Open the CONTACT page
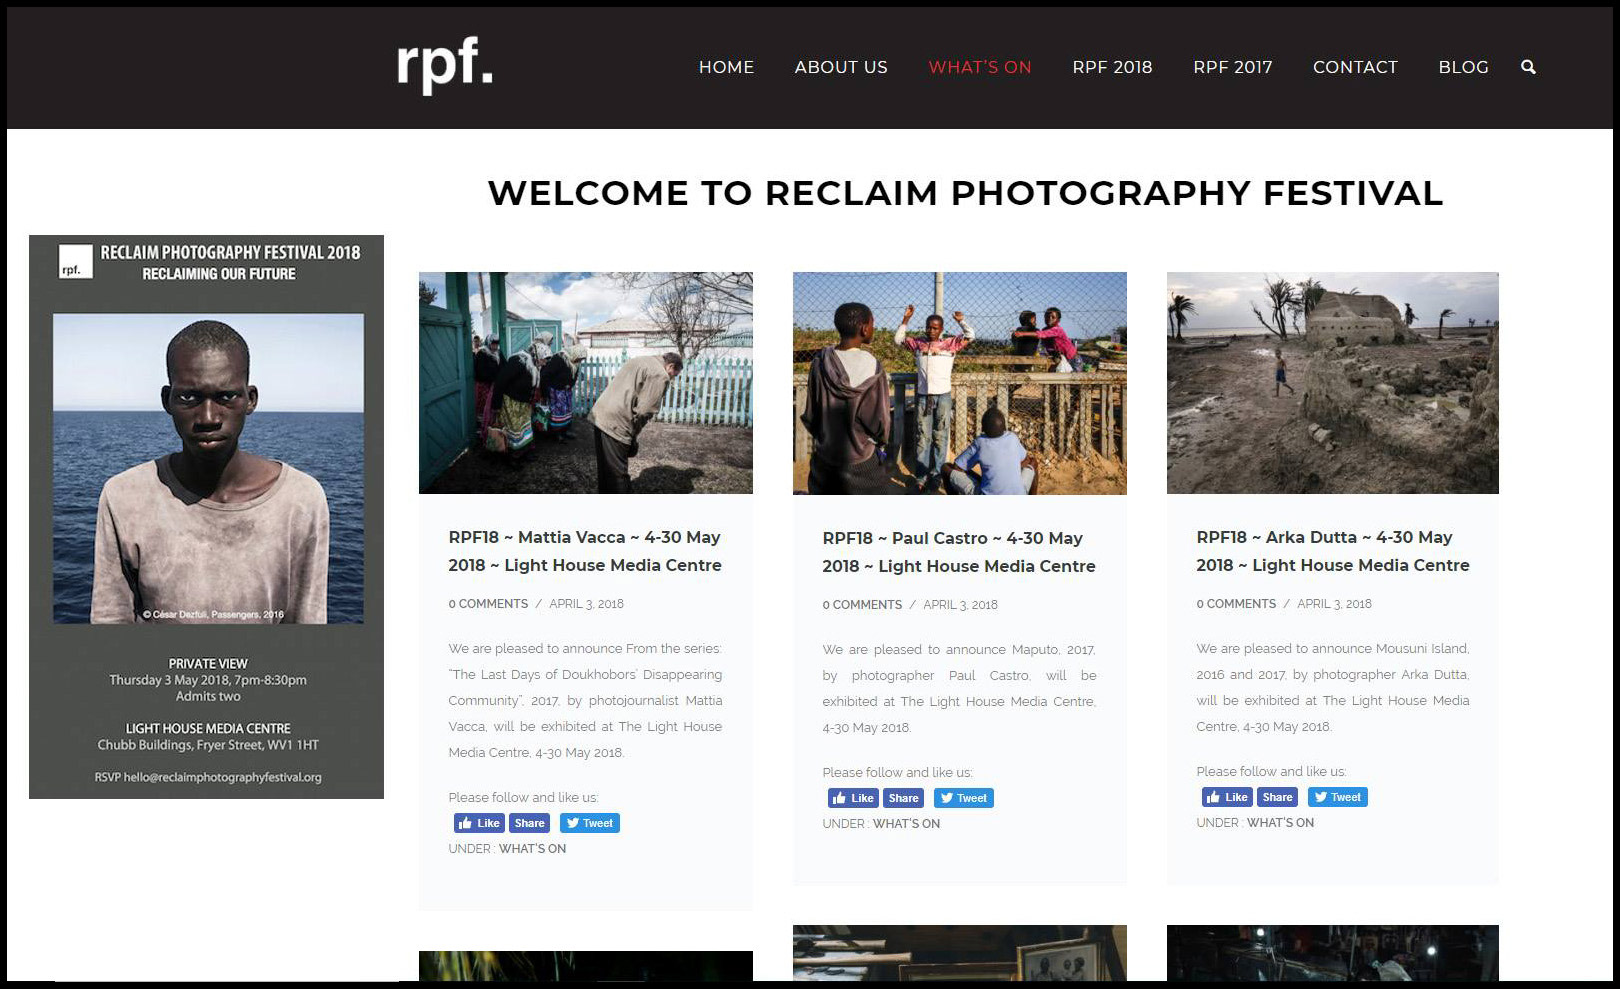This screenshot has width=1620, height=989. [1355, 67]
